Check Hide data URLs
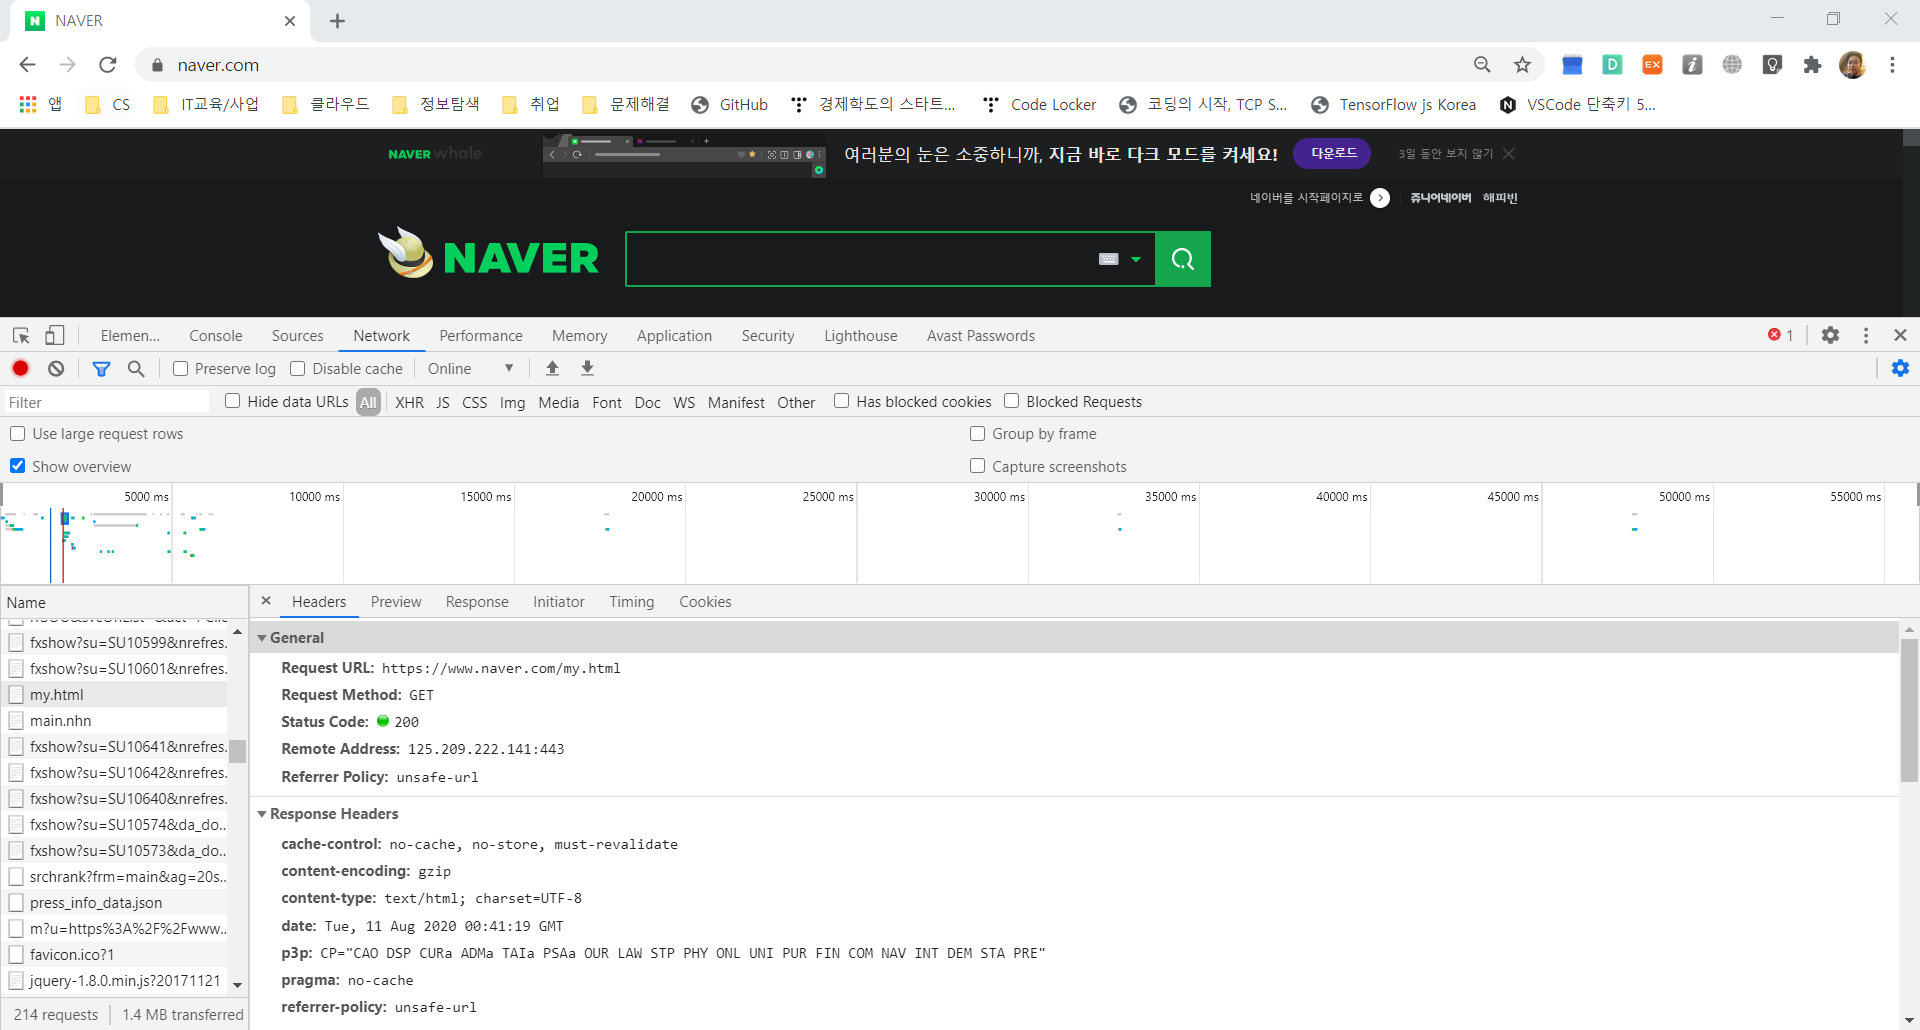Screen dimensions: 1920x1030 coord(232,401)
